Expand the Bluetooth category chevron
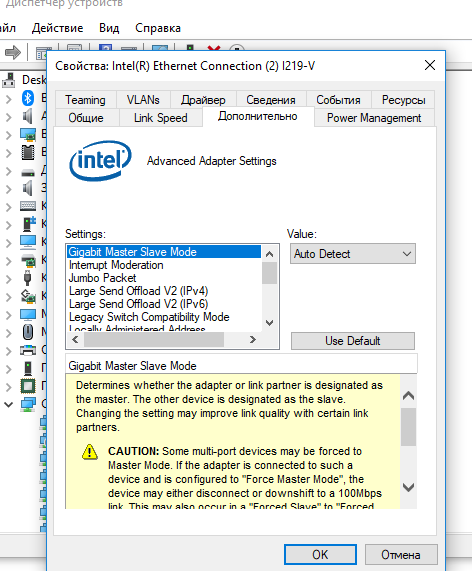The image size is (472, 571). pos(9,99)
